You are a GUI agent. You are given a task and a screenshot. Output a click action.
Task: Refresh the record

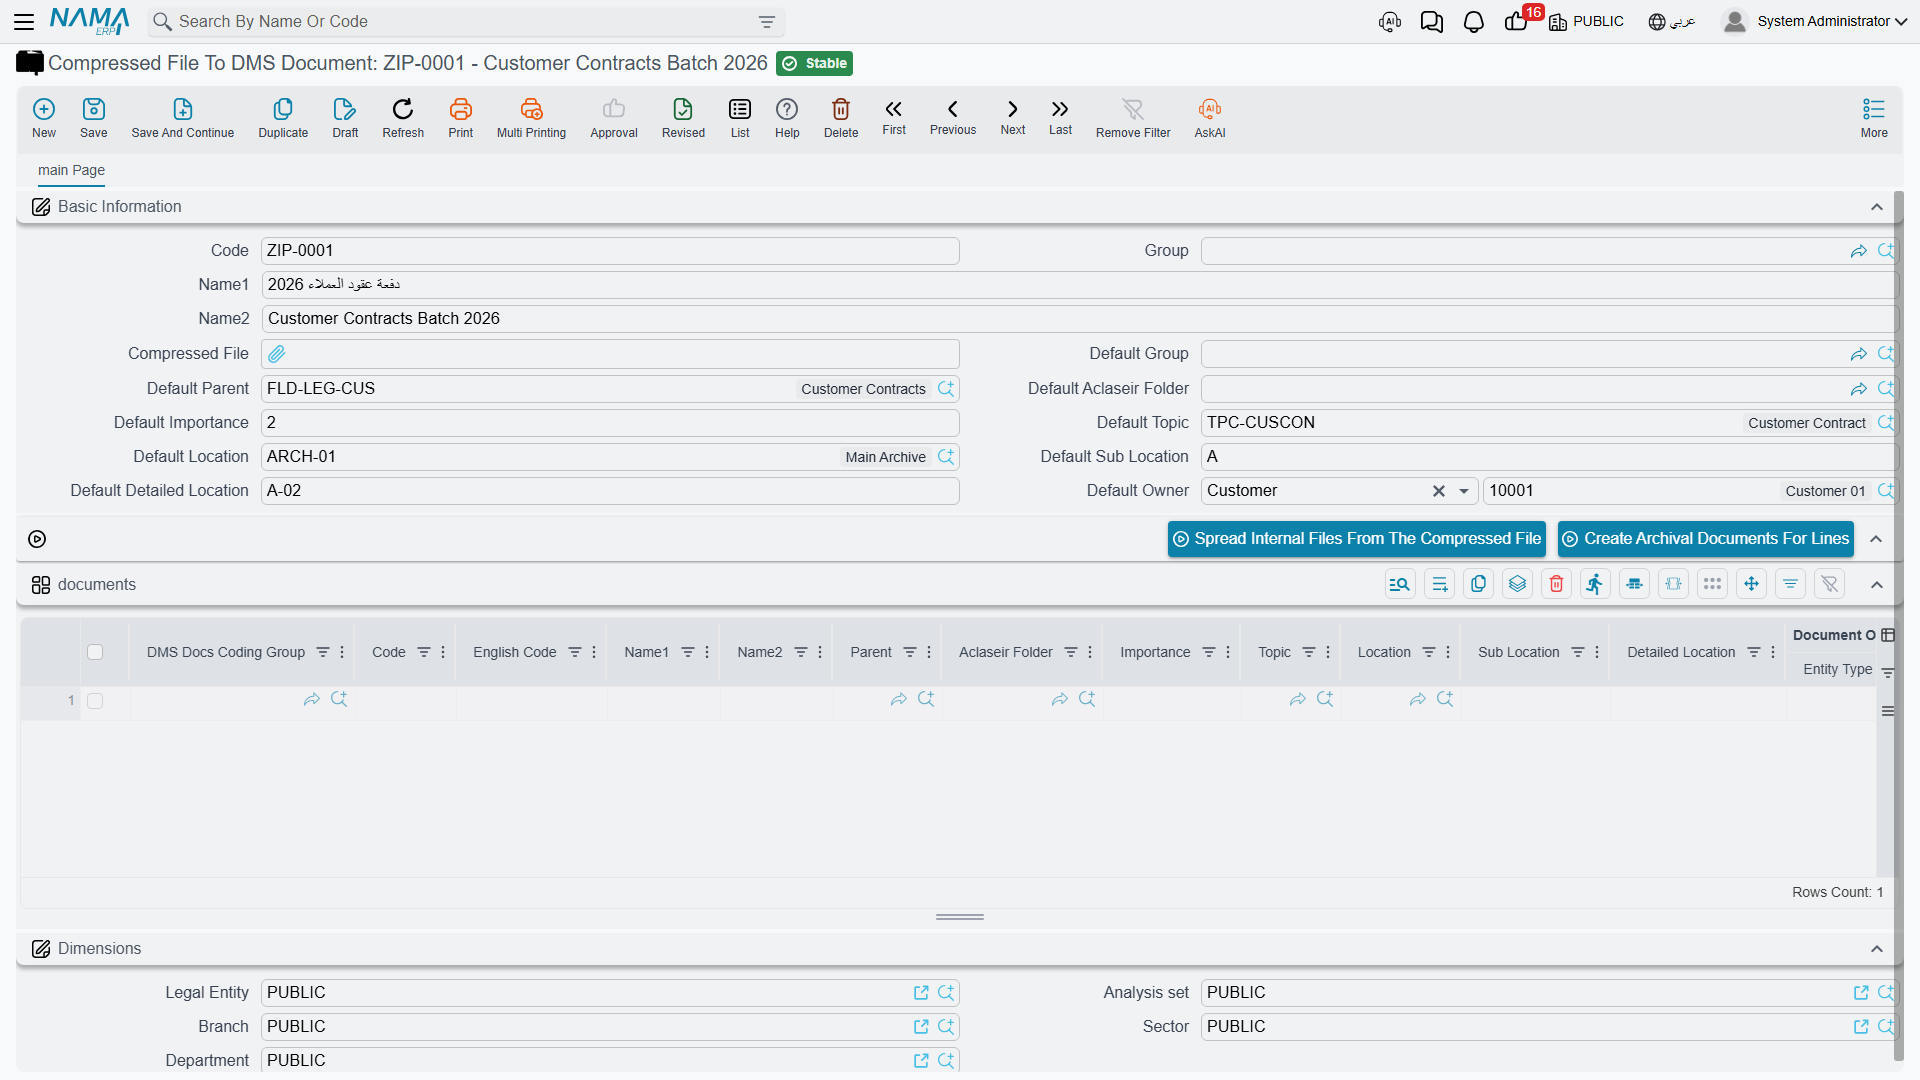pyautogui.click(x=403, y=118)
